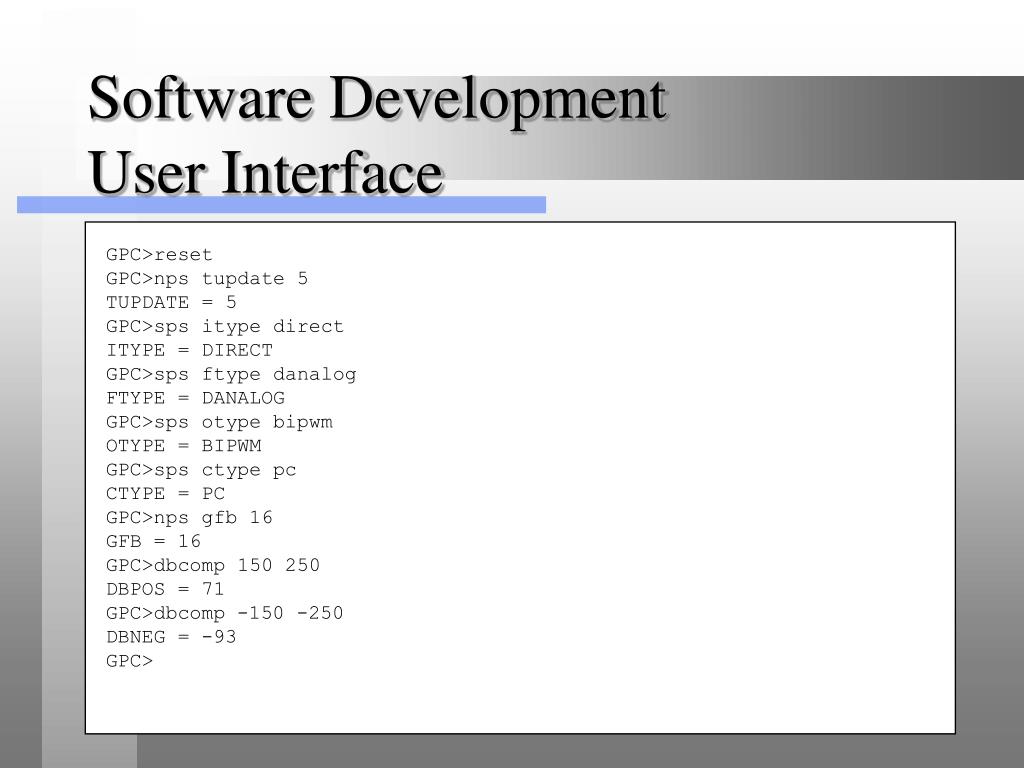Click the "CTYPE = PC" output
The width and height of the screenshot is (1024, 768).
(165, 493)
